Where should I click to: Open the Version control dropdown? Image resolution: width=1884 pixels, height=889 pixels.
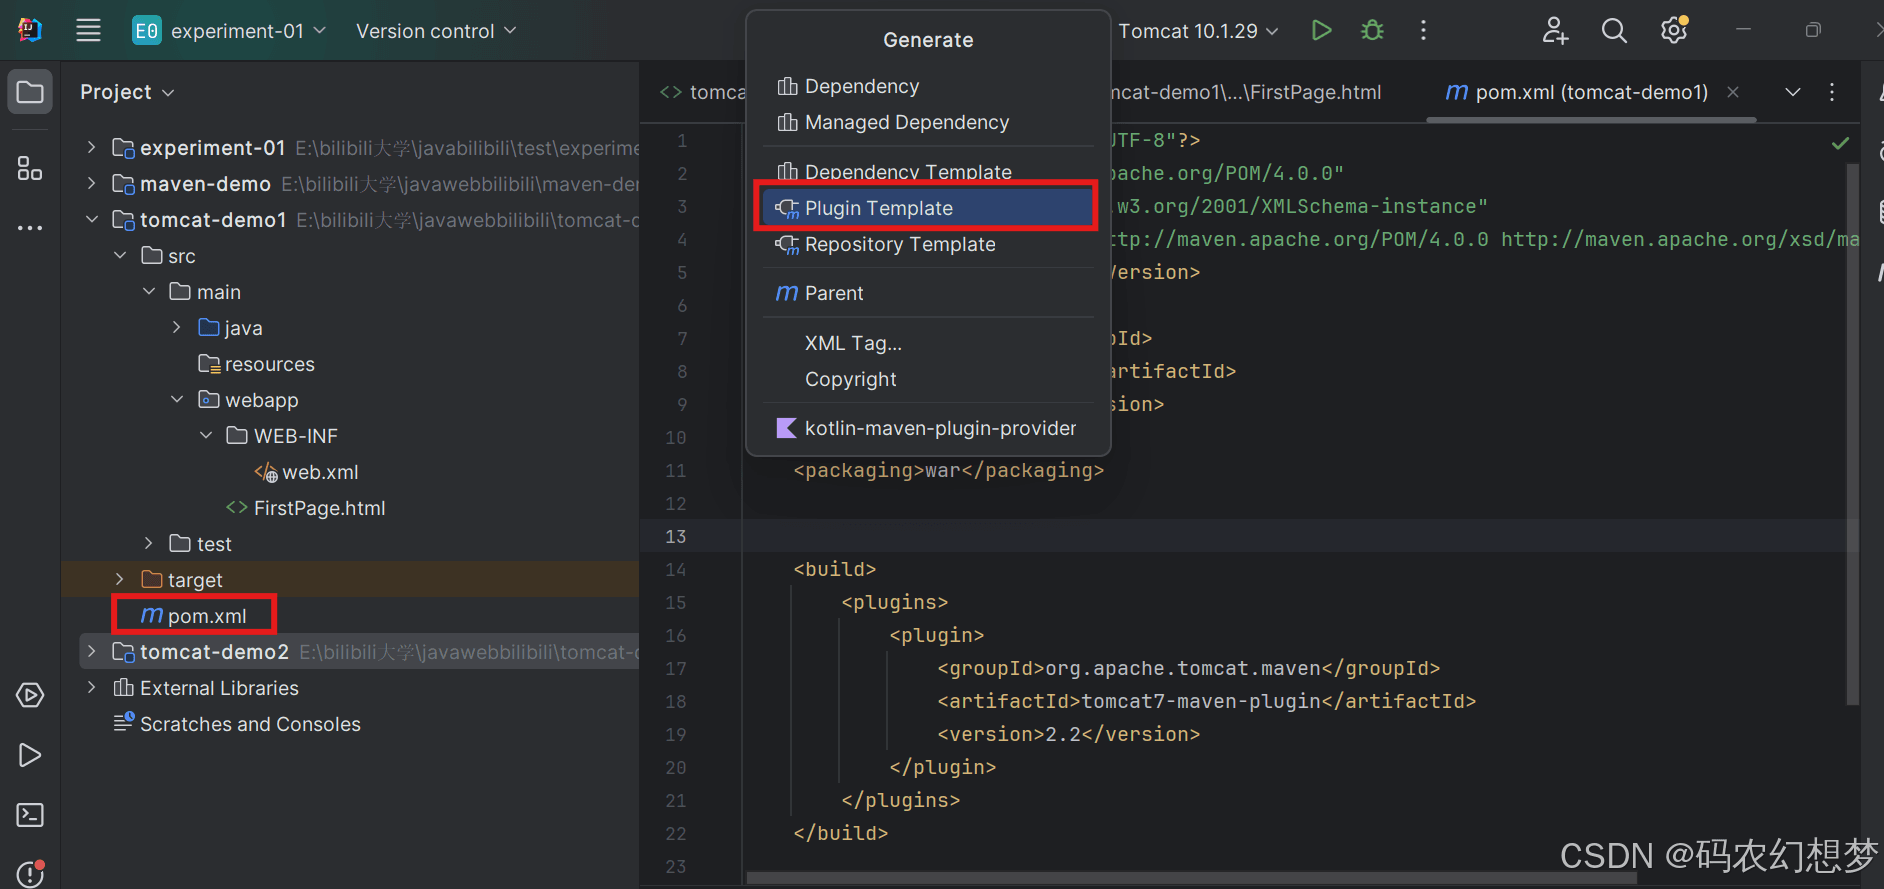tap(436, 31)
